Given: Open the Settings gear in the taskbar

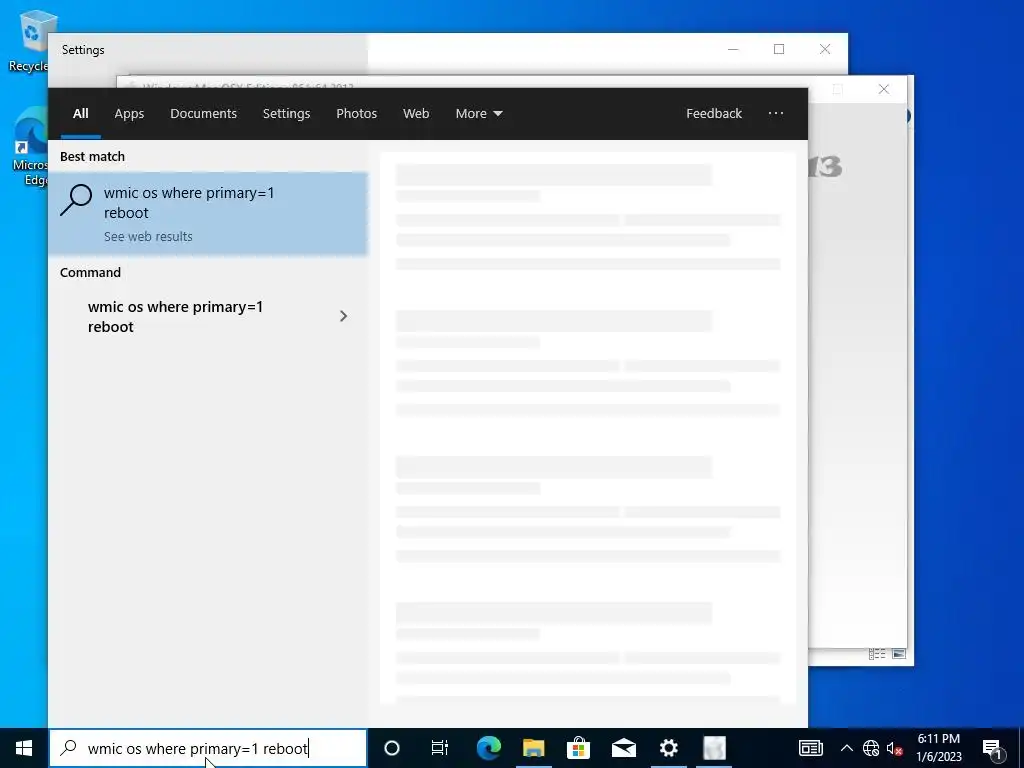Looking at the screenshot, I should [669, 748].
